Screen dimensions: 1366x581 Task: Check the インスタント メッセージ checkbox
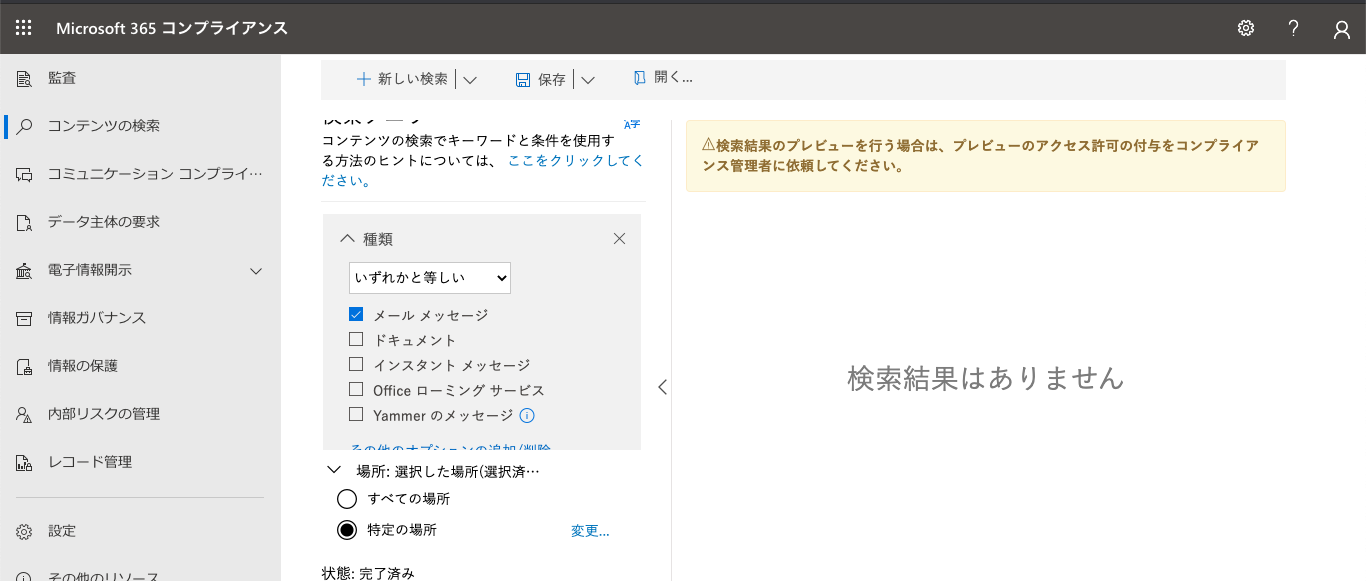(x=356, y=364)
